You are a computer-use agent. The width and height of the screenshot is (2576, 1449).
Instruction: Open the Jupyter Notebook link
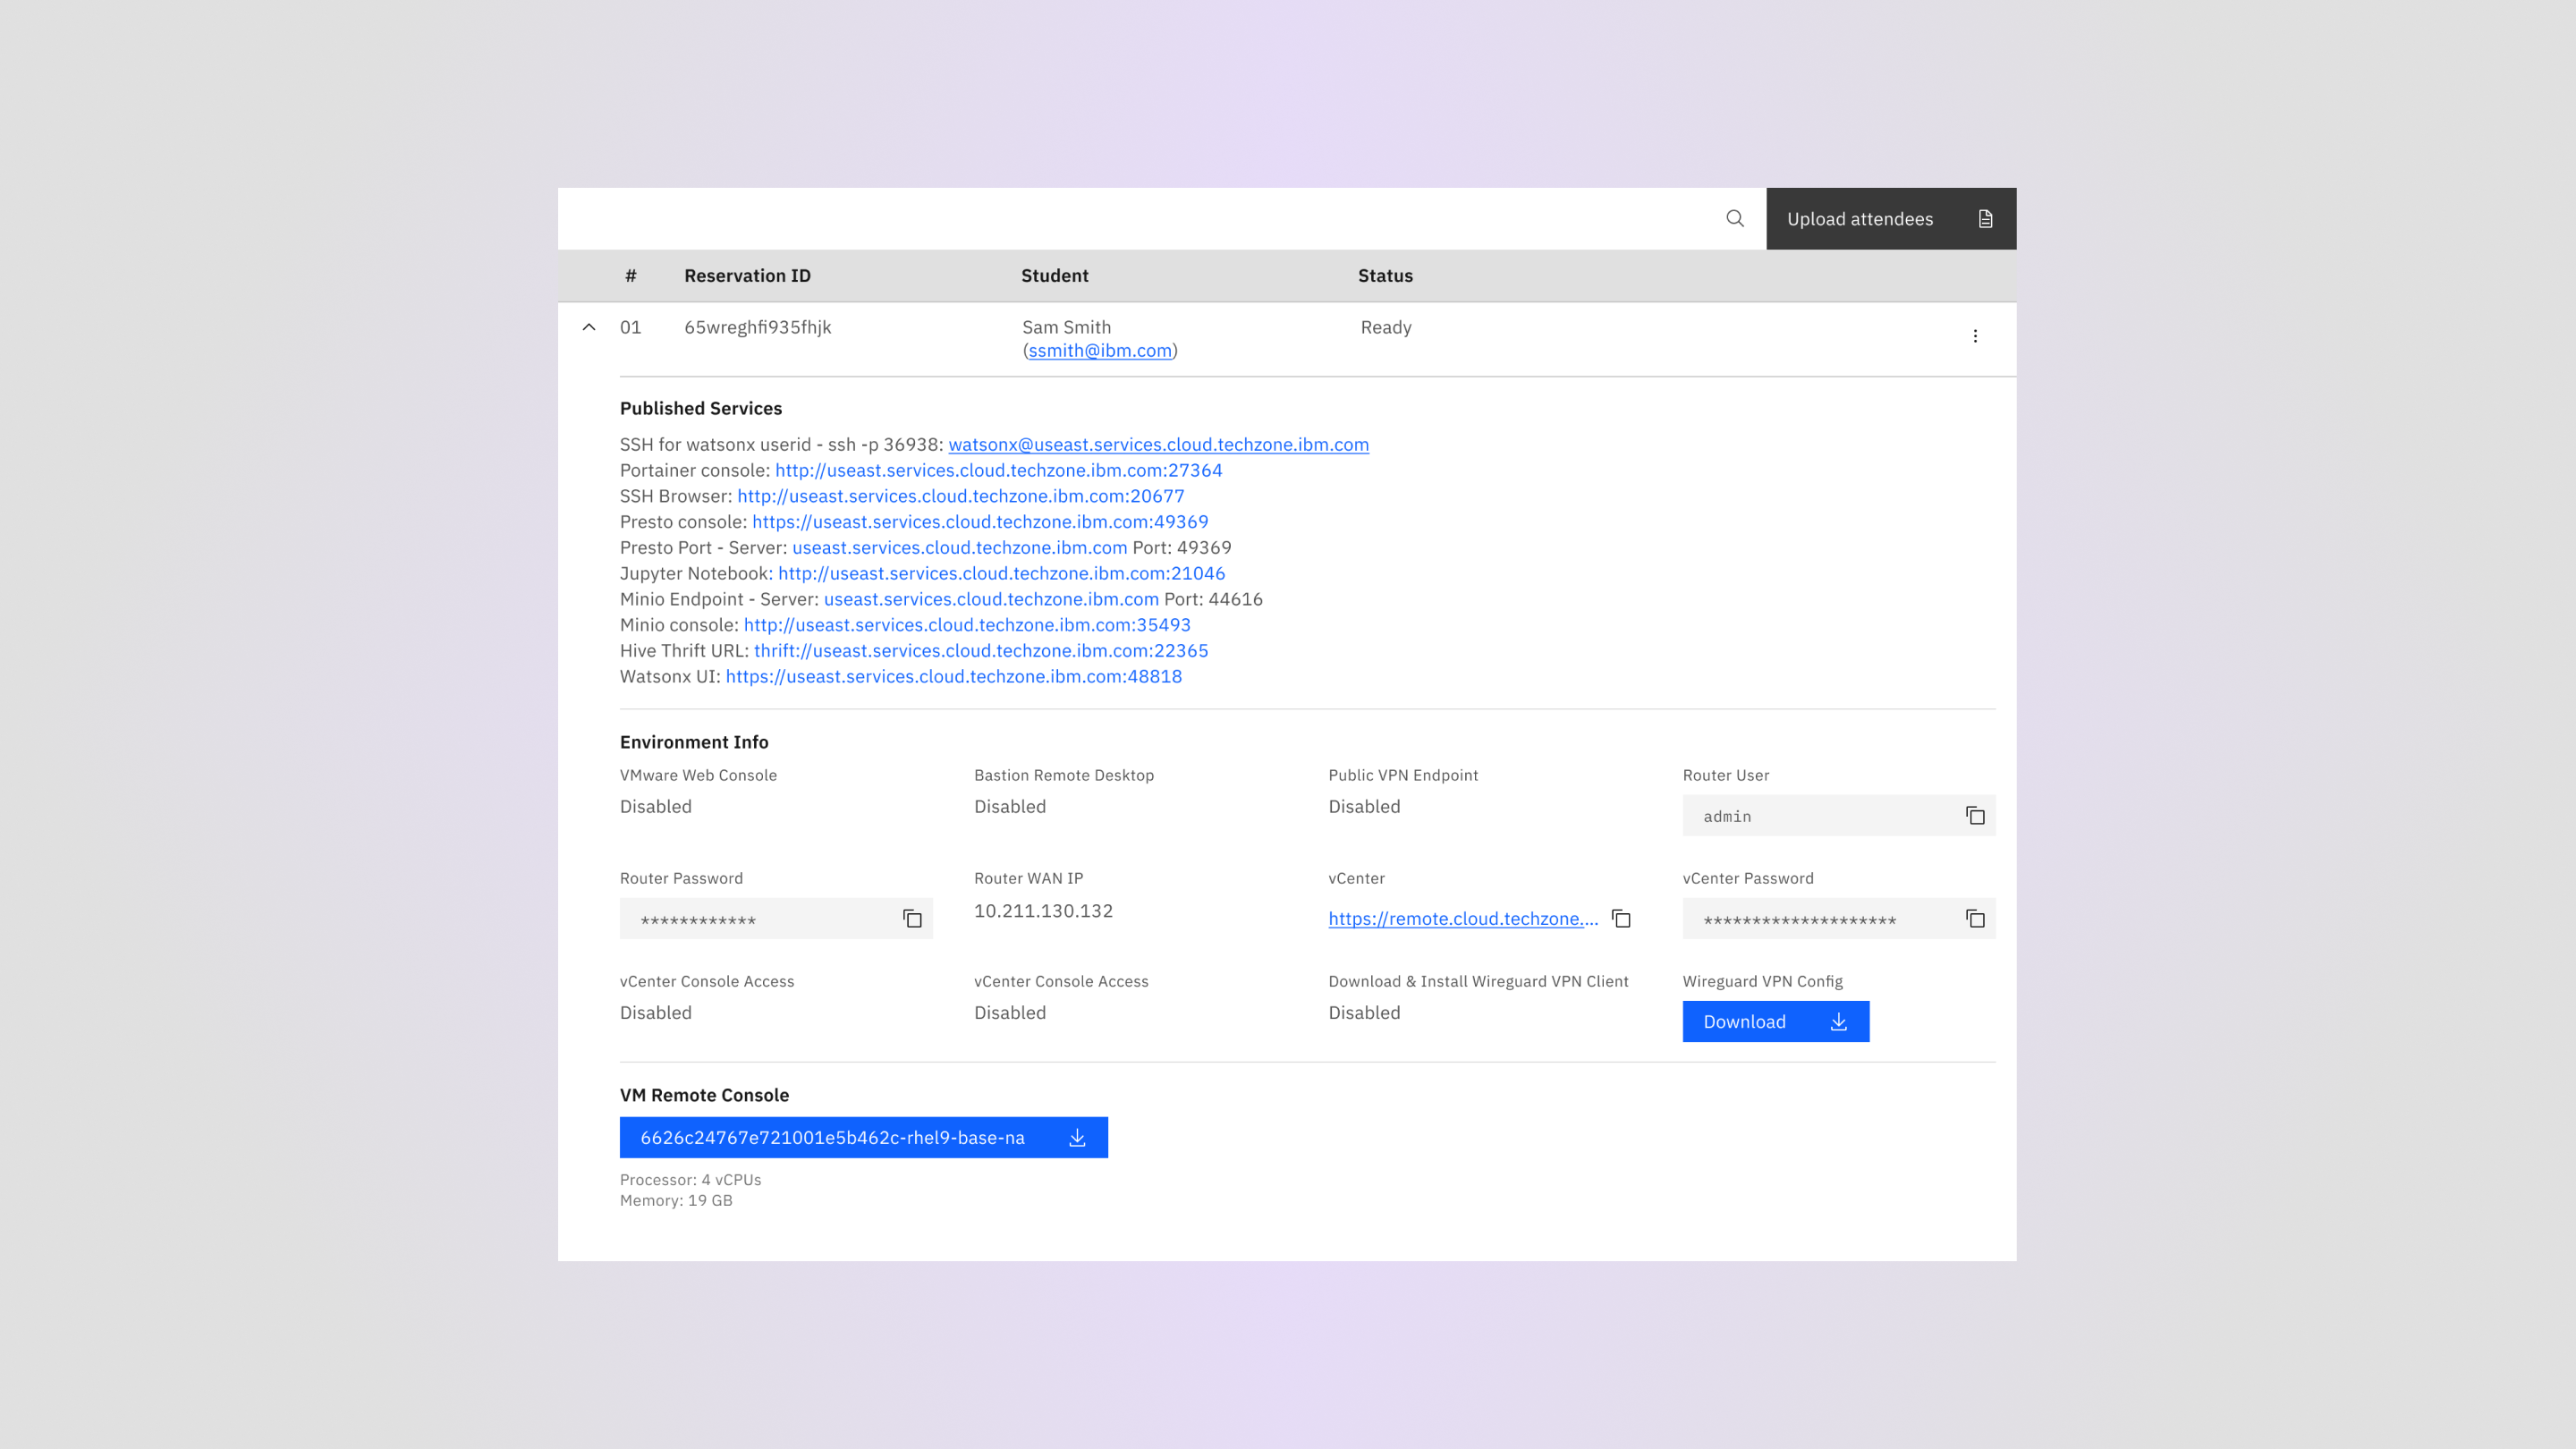click(x=1001, y=573)
